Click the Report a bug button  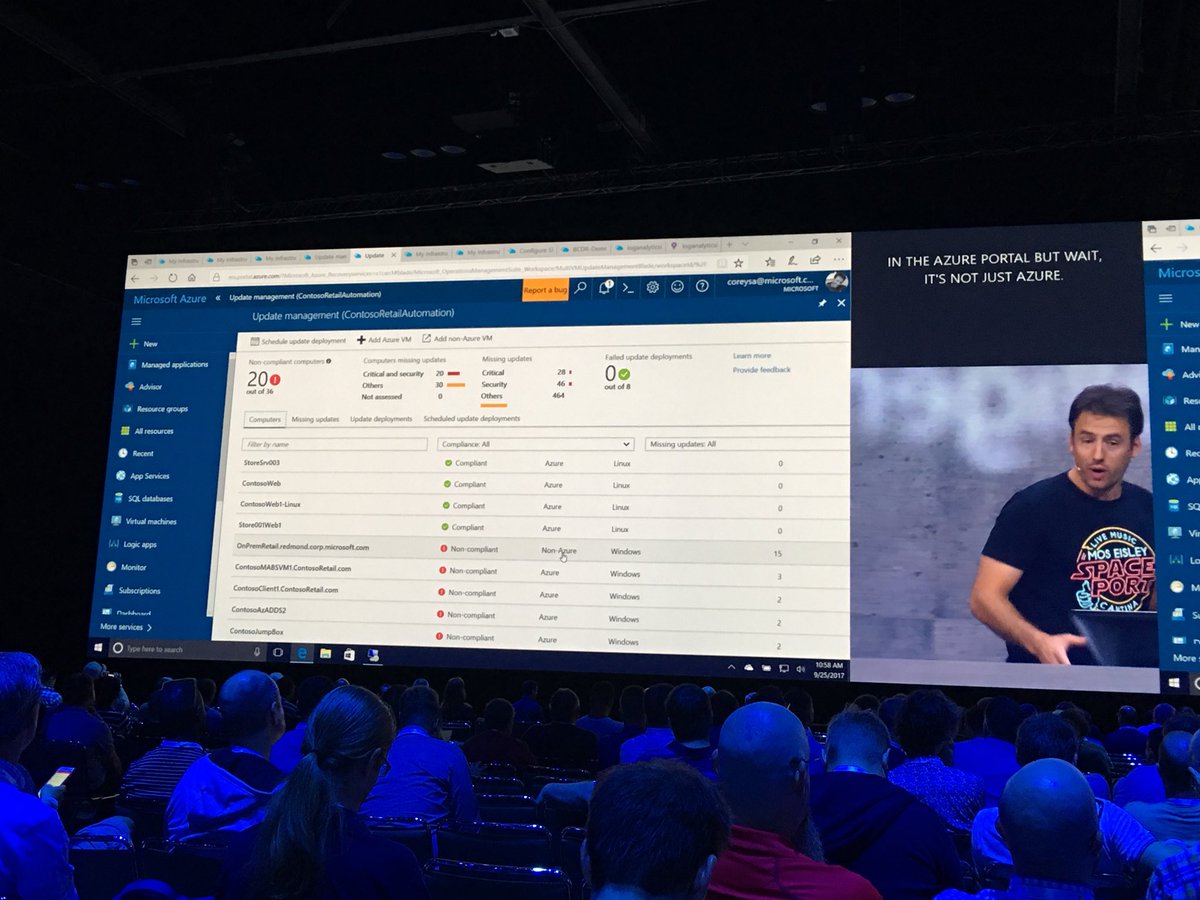545,290
